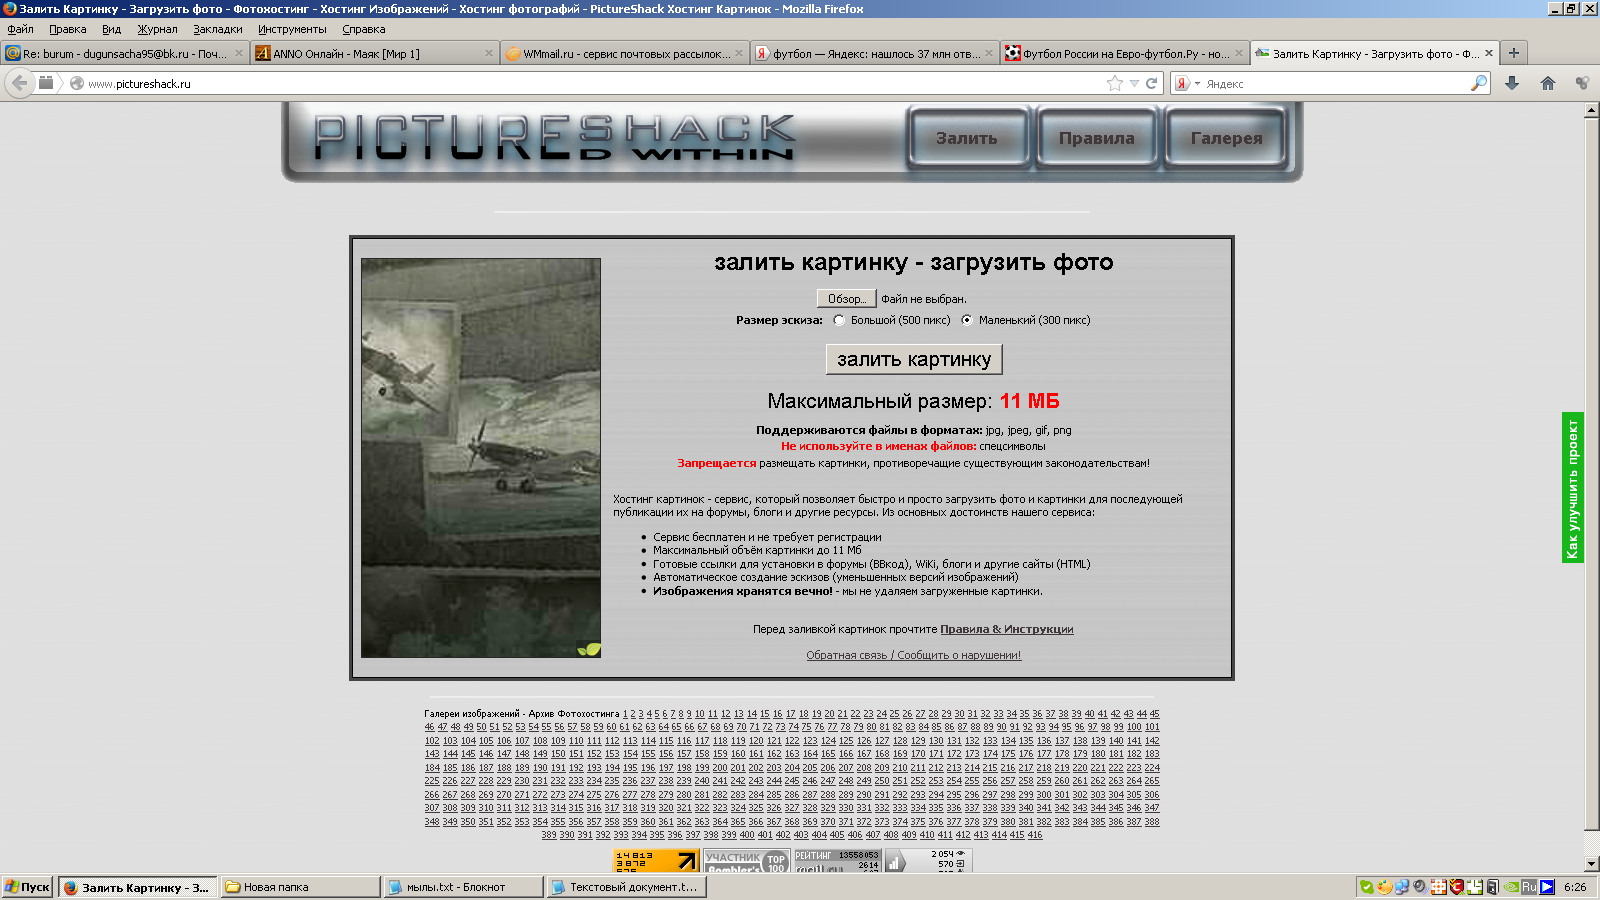This screenshot has width=1600, height=900.
Task: Click the green Как улучшить проект side tab
Action: [1573, 488]
